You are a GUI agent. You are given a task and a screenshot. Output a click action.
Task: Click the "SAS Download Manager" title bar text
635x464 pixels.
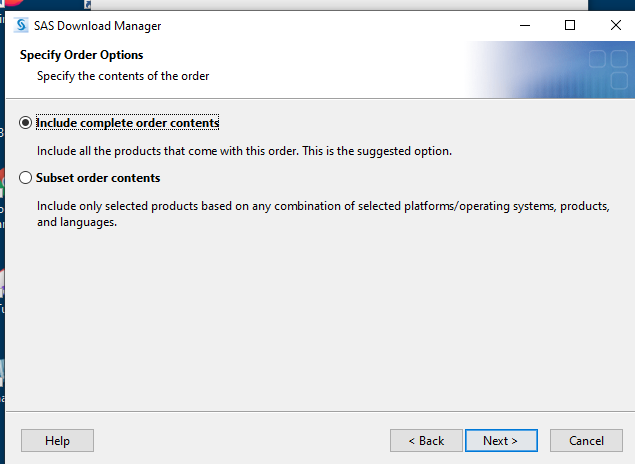98,26
